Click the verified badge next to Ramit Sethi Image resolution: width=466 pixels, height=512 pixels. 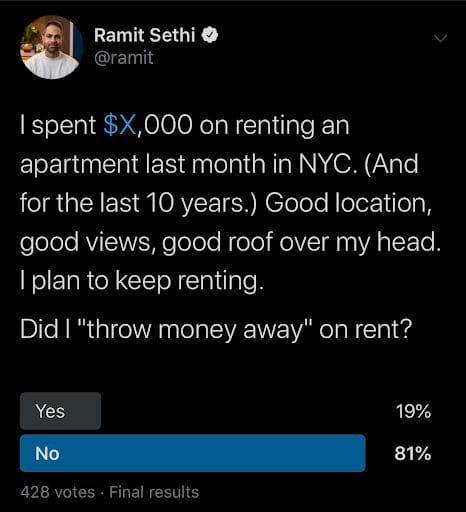coord(210,35)
